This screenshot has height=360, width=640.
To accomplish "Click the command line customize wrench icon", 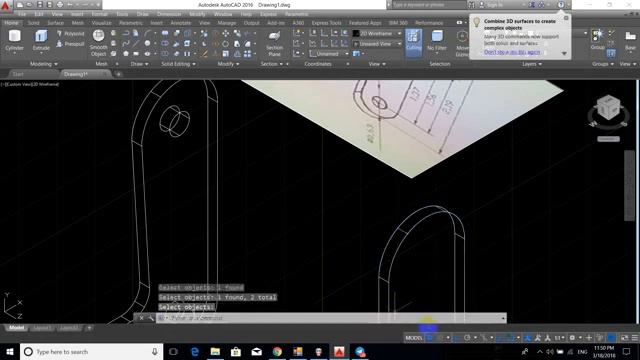I will point(151,318).
